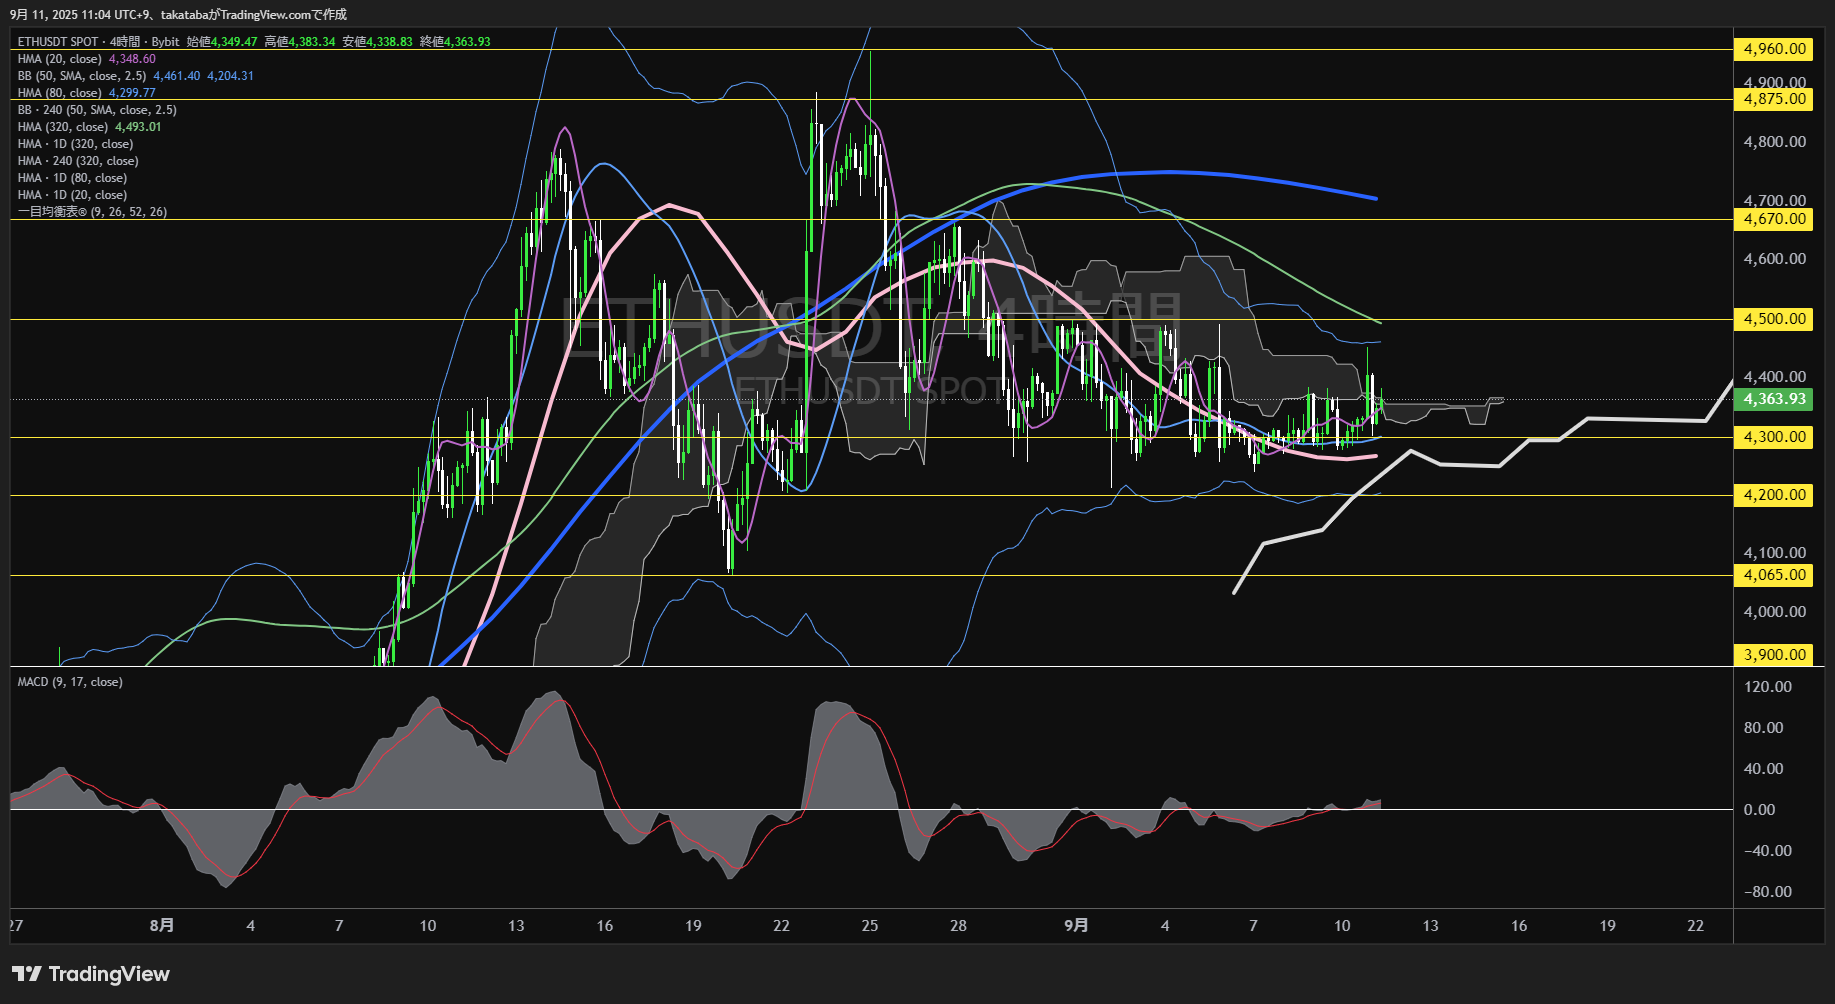Click the yellow 4,960.00 price label
The width and height of the screenshot is (1835, 1004).
[1775, 49]
